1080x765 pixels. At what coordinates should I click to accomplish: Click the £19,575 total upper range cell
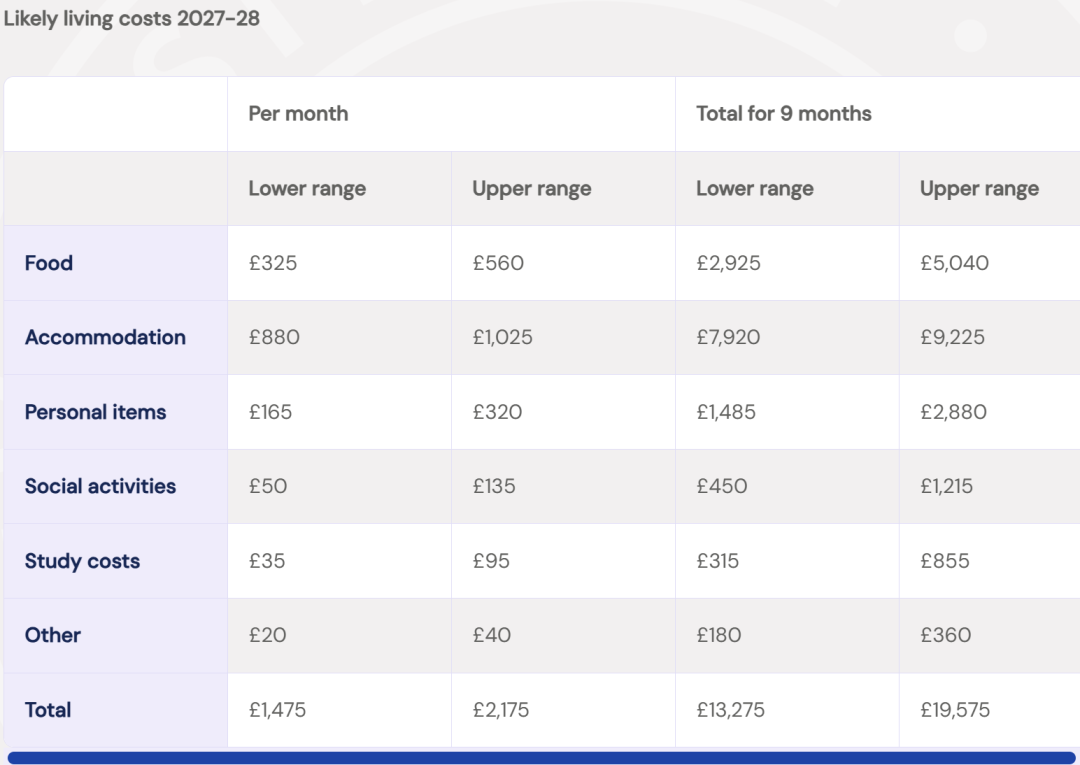pyautogui.click(x=990, y=710)
